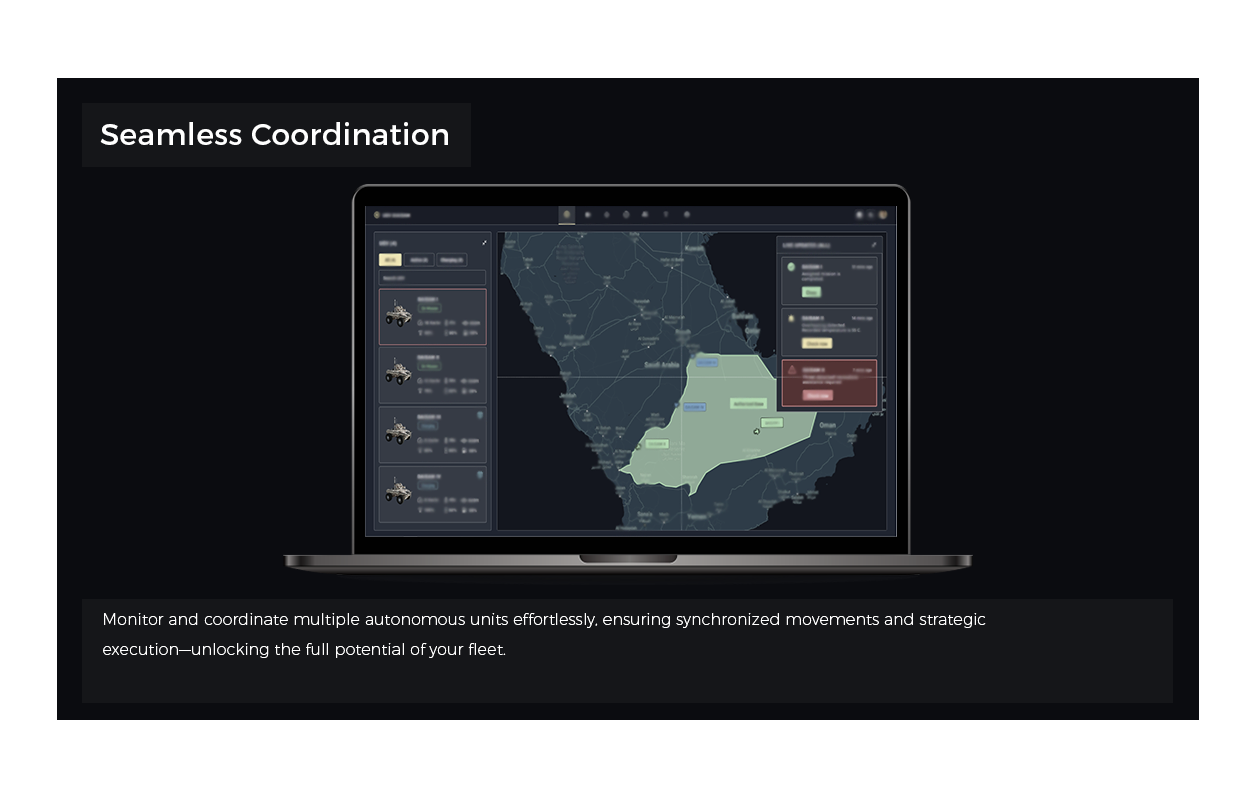Click the green checkmark icon in first update
The width and height of the screenshot is (1256, 798).
(791, 267)
